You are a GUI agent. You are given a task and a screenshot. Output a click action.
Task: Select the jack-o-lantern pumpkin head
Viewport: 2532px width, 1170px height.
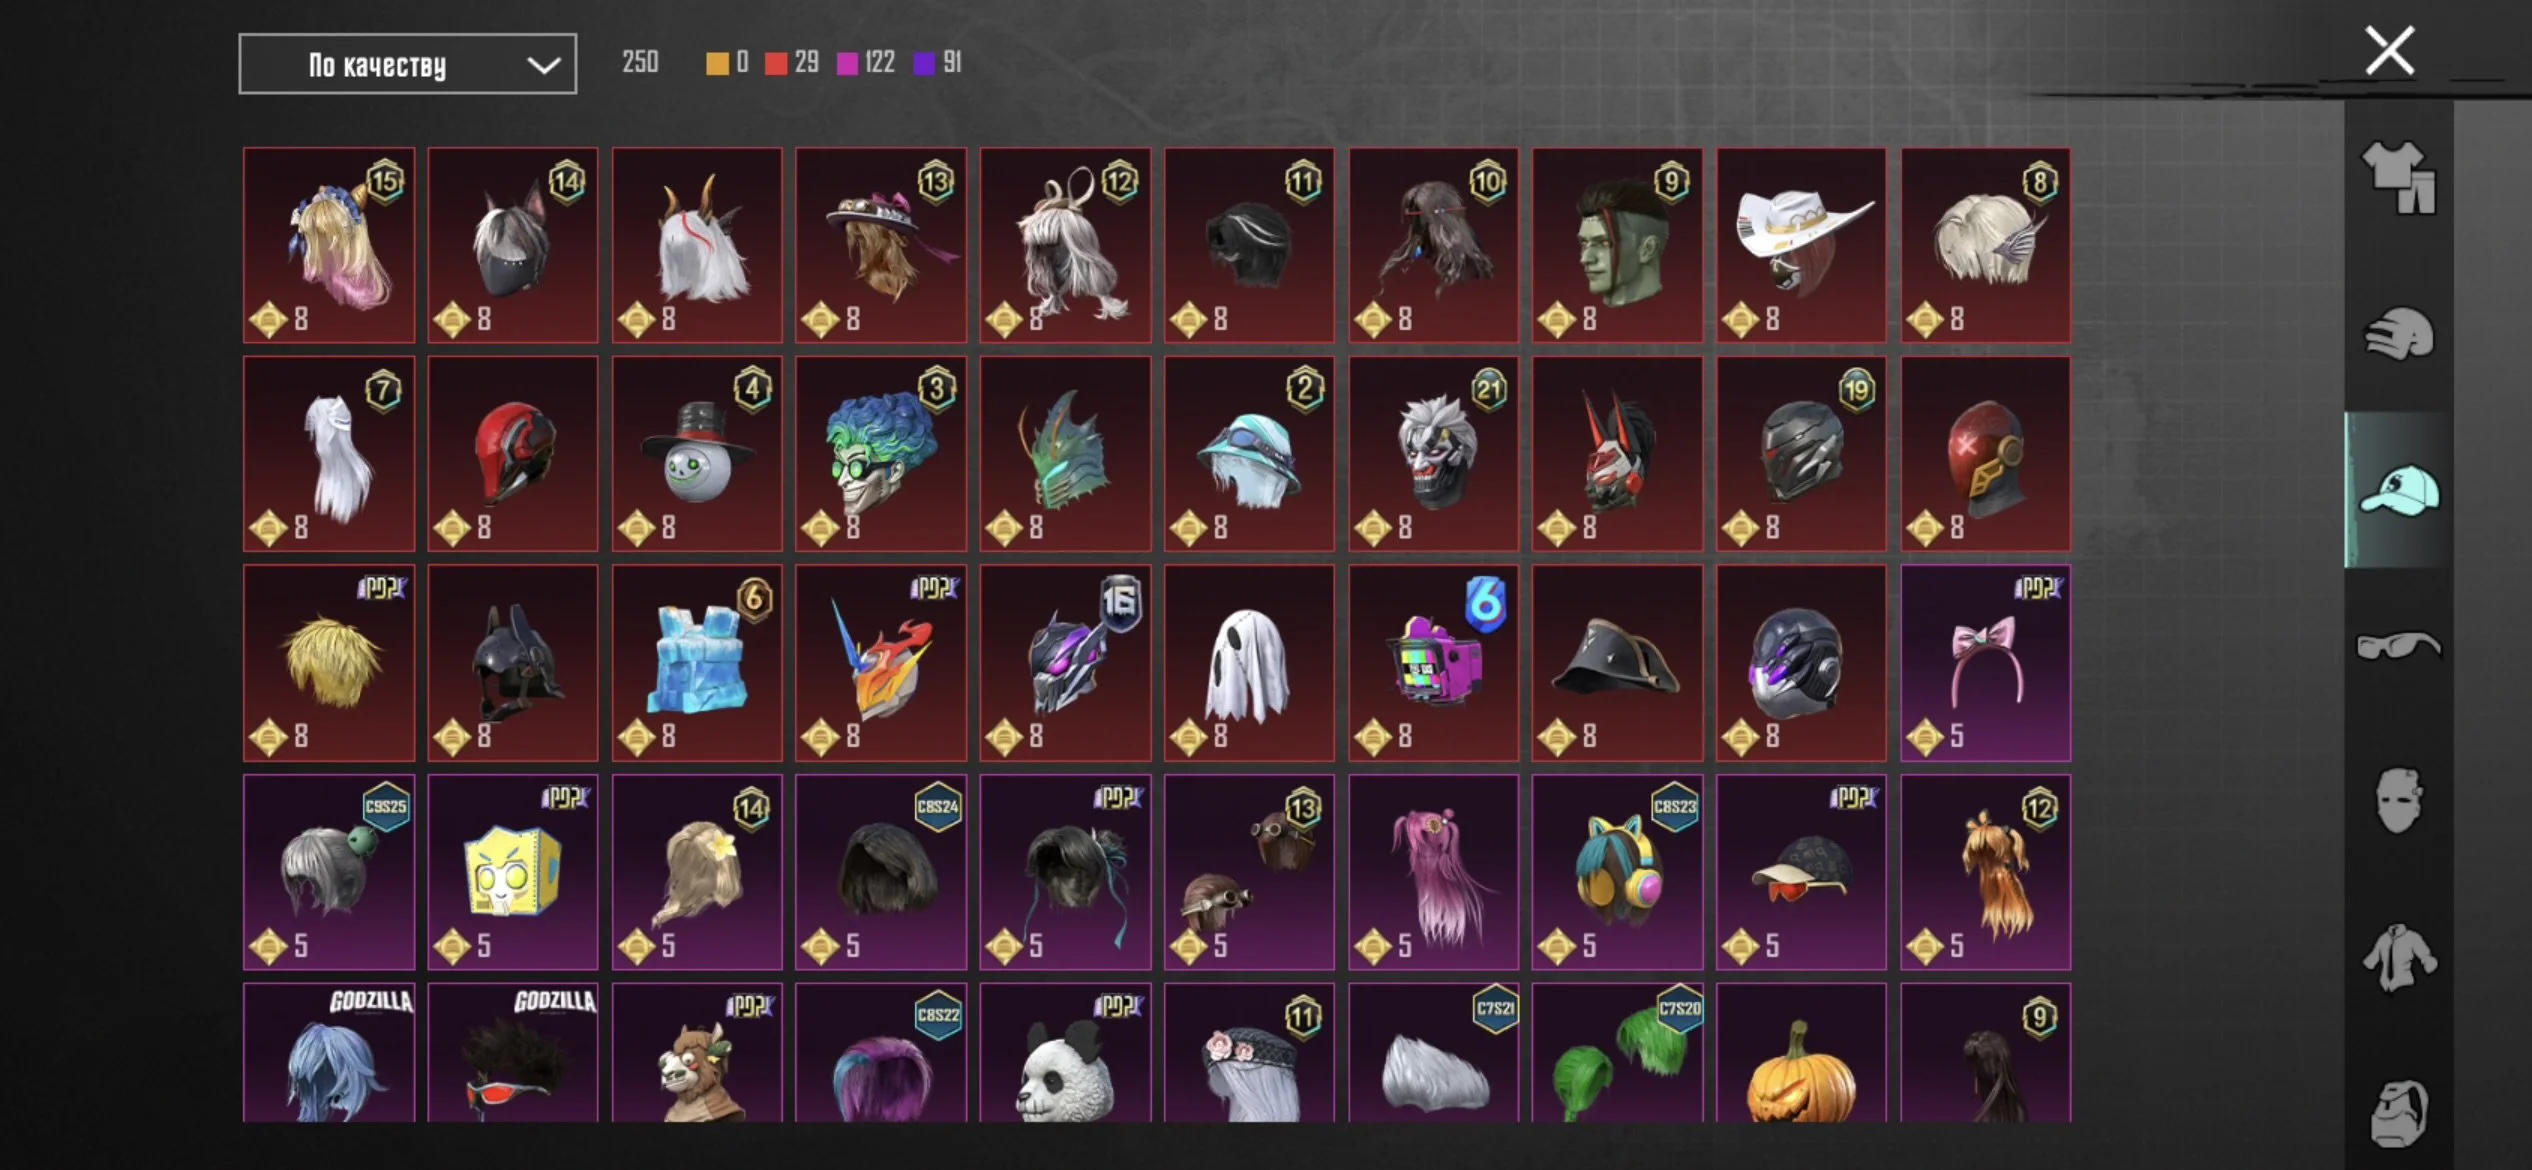[x=1801, y=1052]
